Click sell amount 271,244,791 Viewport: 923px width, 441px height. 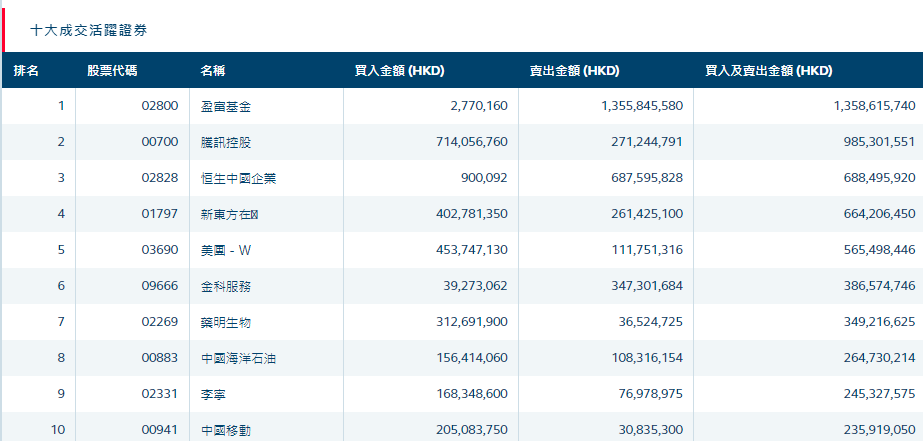(x=648, y=142)
